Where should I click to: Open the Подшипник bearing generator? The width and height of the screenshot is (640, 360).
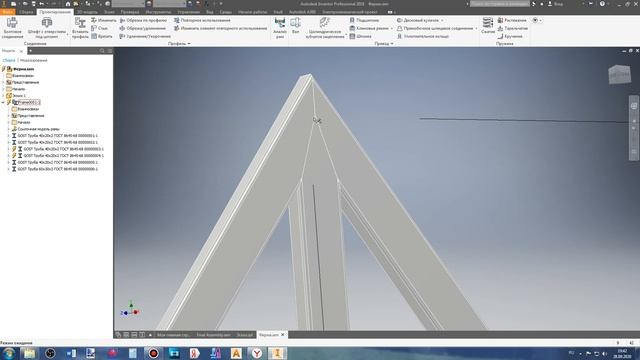364,20
